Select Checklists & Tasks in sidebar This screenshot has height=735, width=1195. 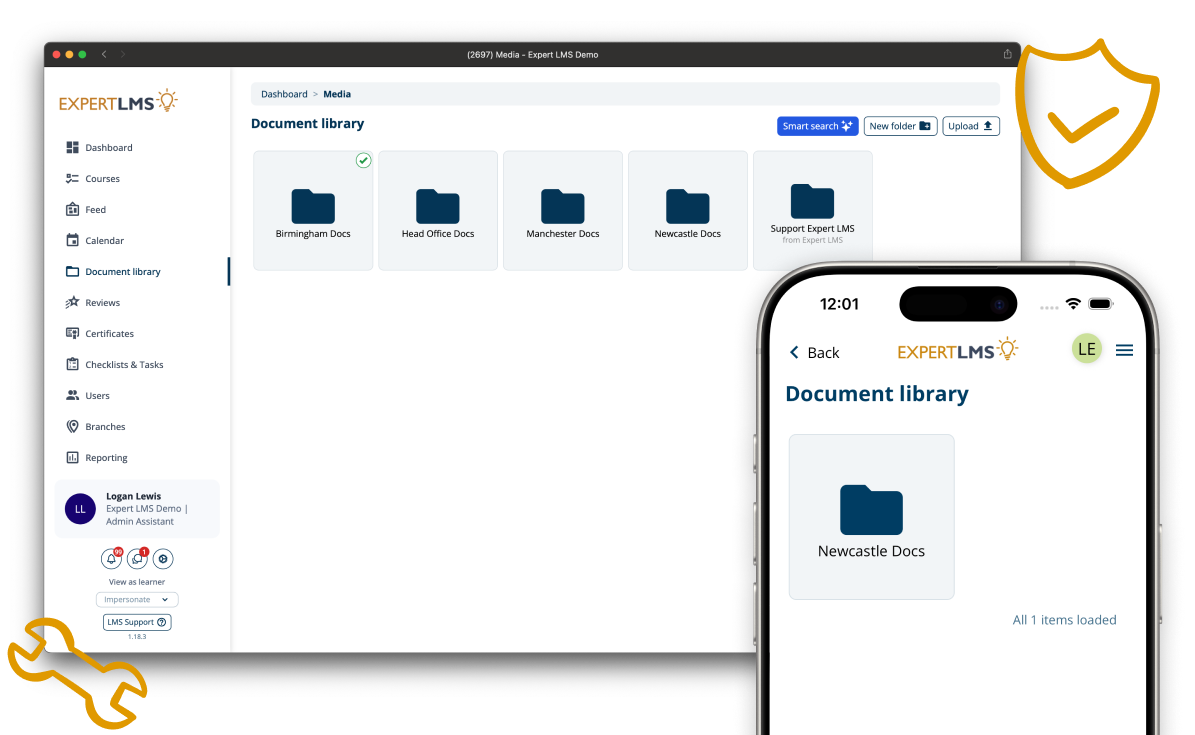[124, 365]
